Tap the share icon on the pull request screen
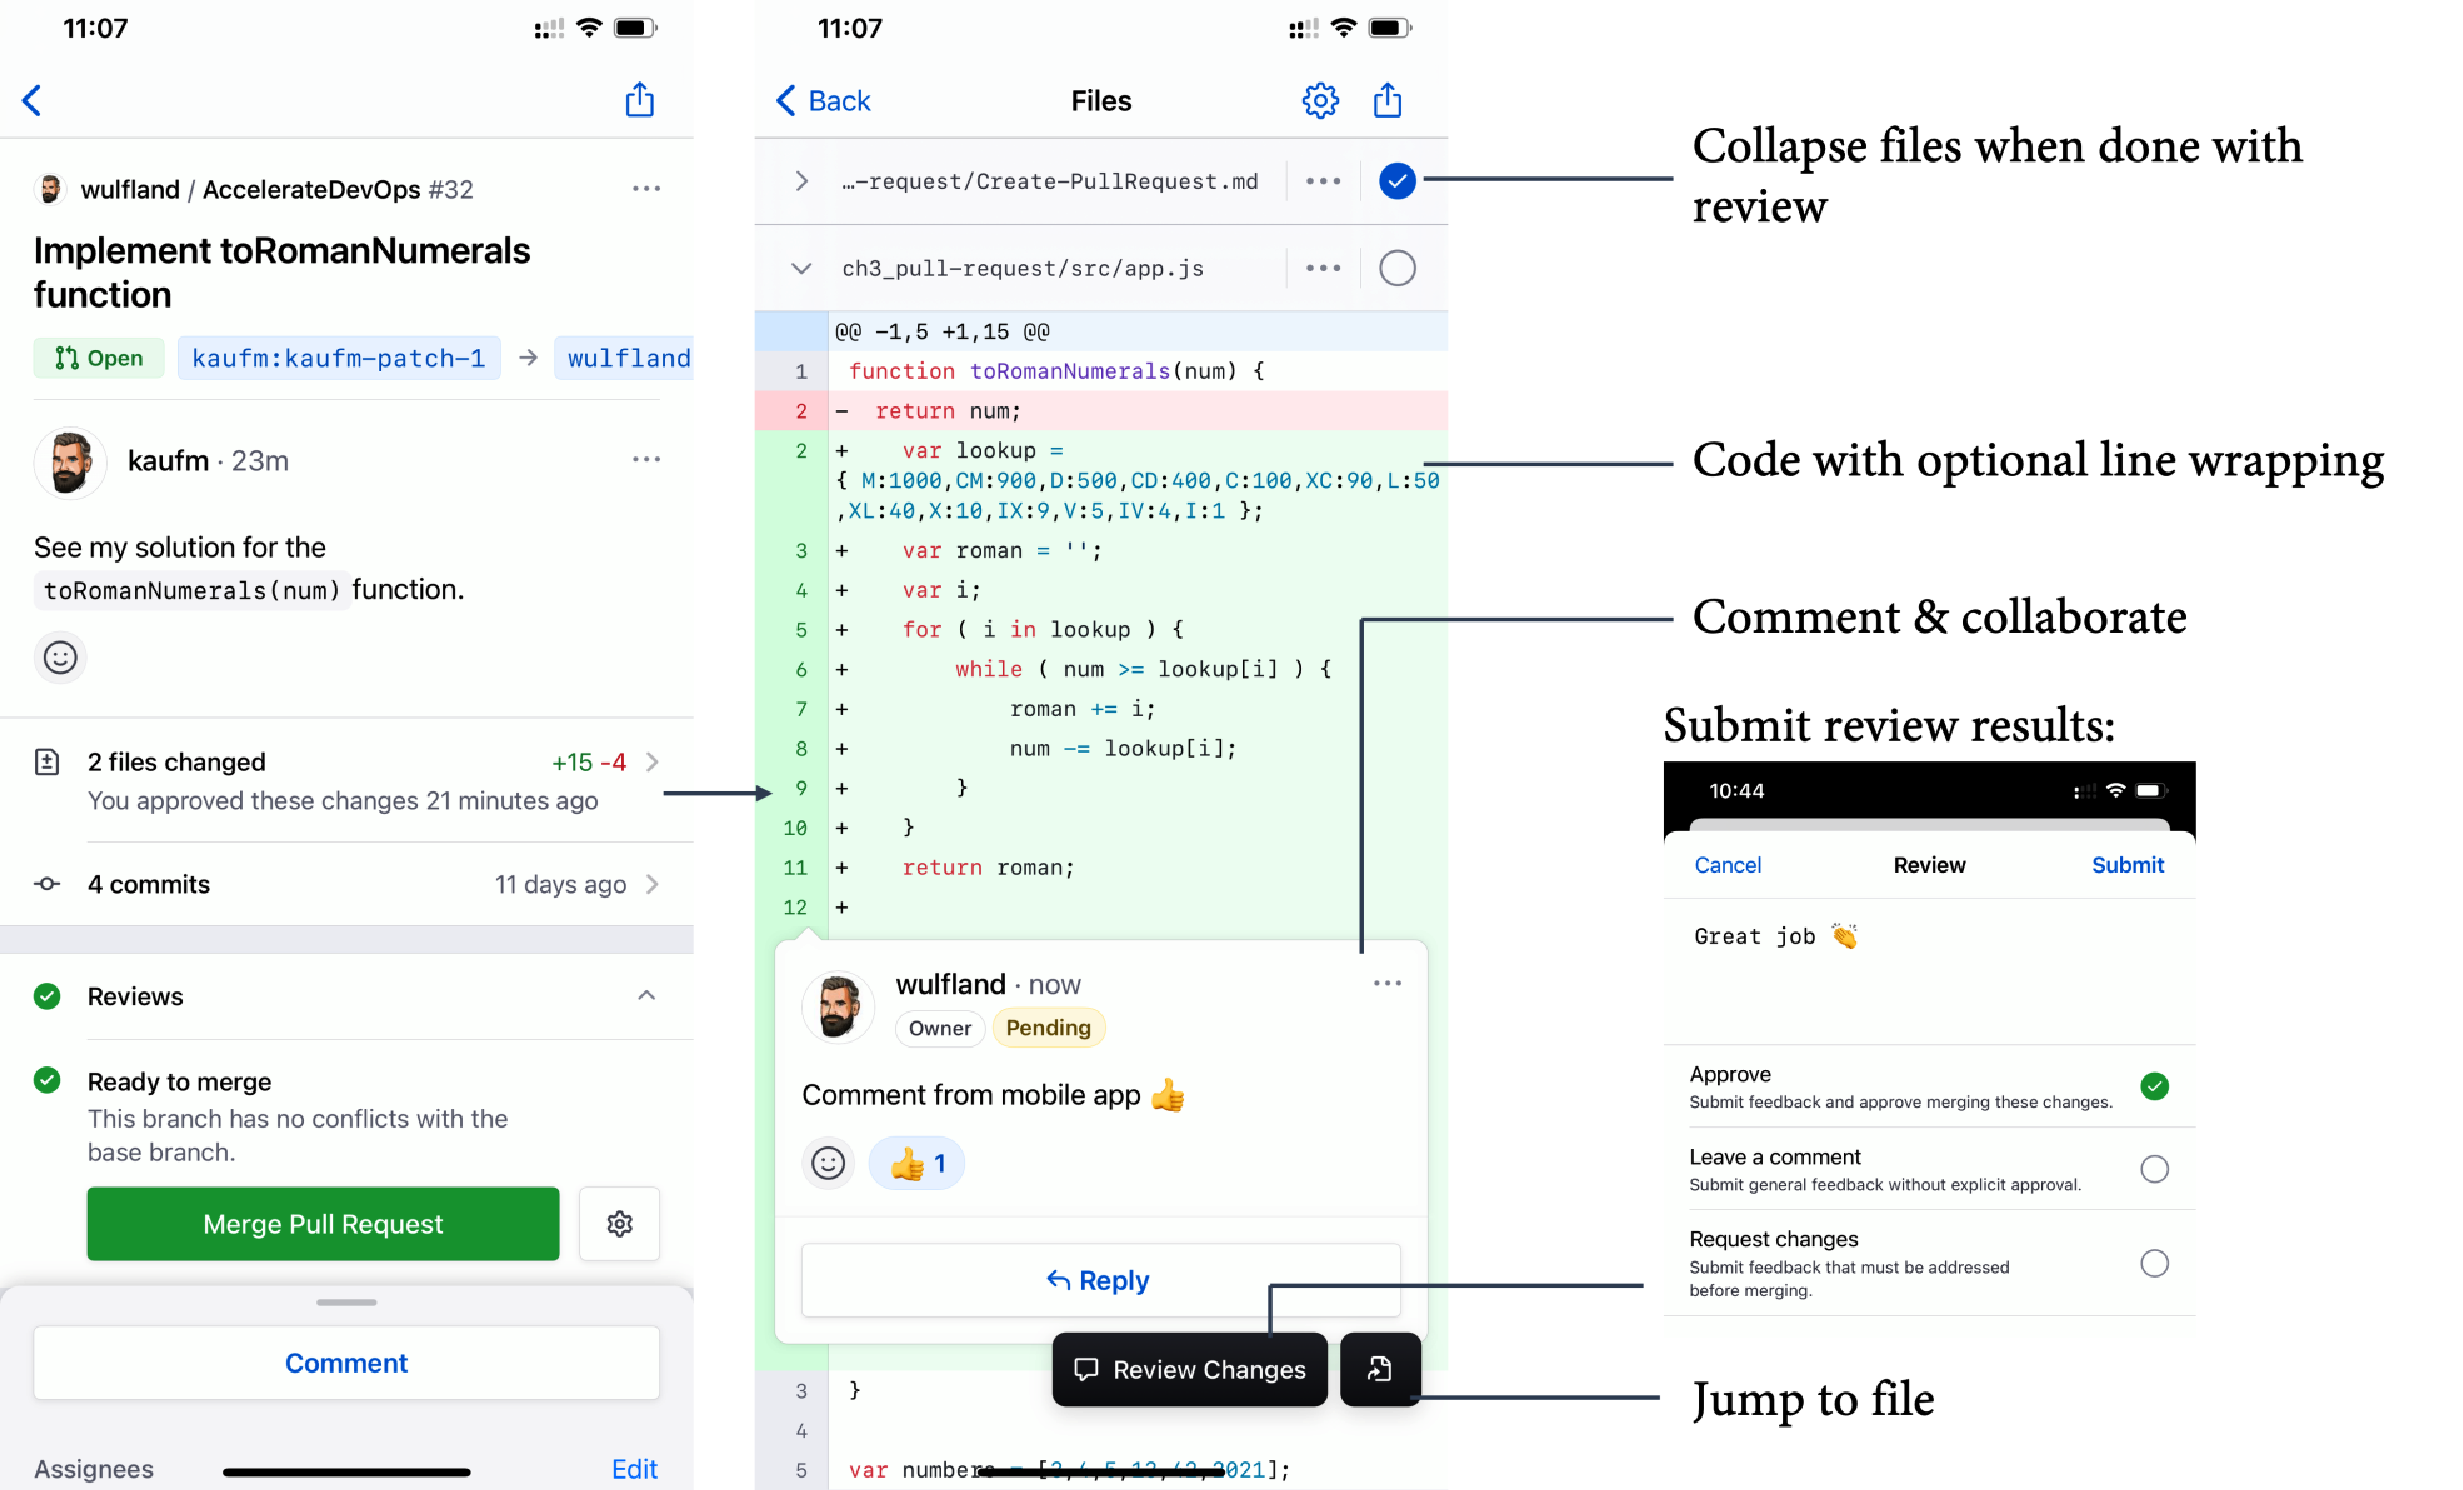2463x1490 pixels. [640, 100]
